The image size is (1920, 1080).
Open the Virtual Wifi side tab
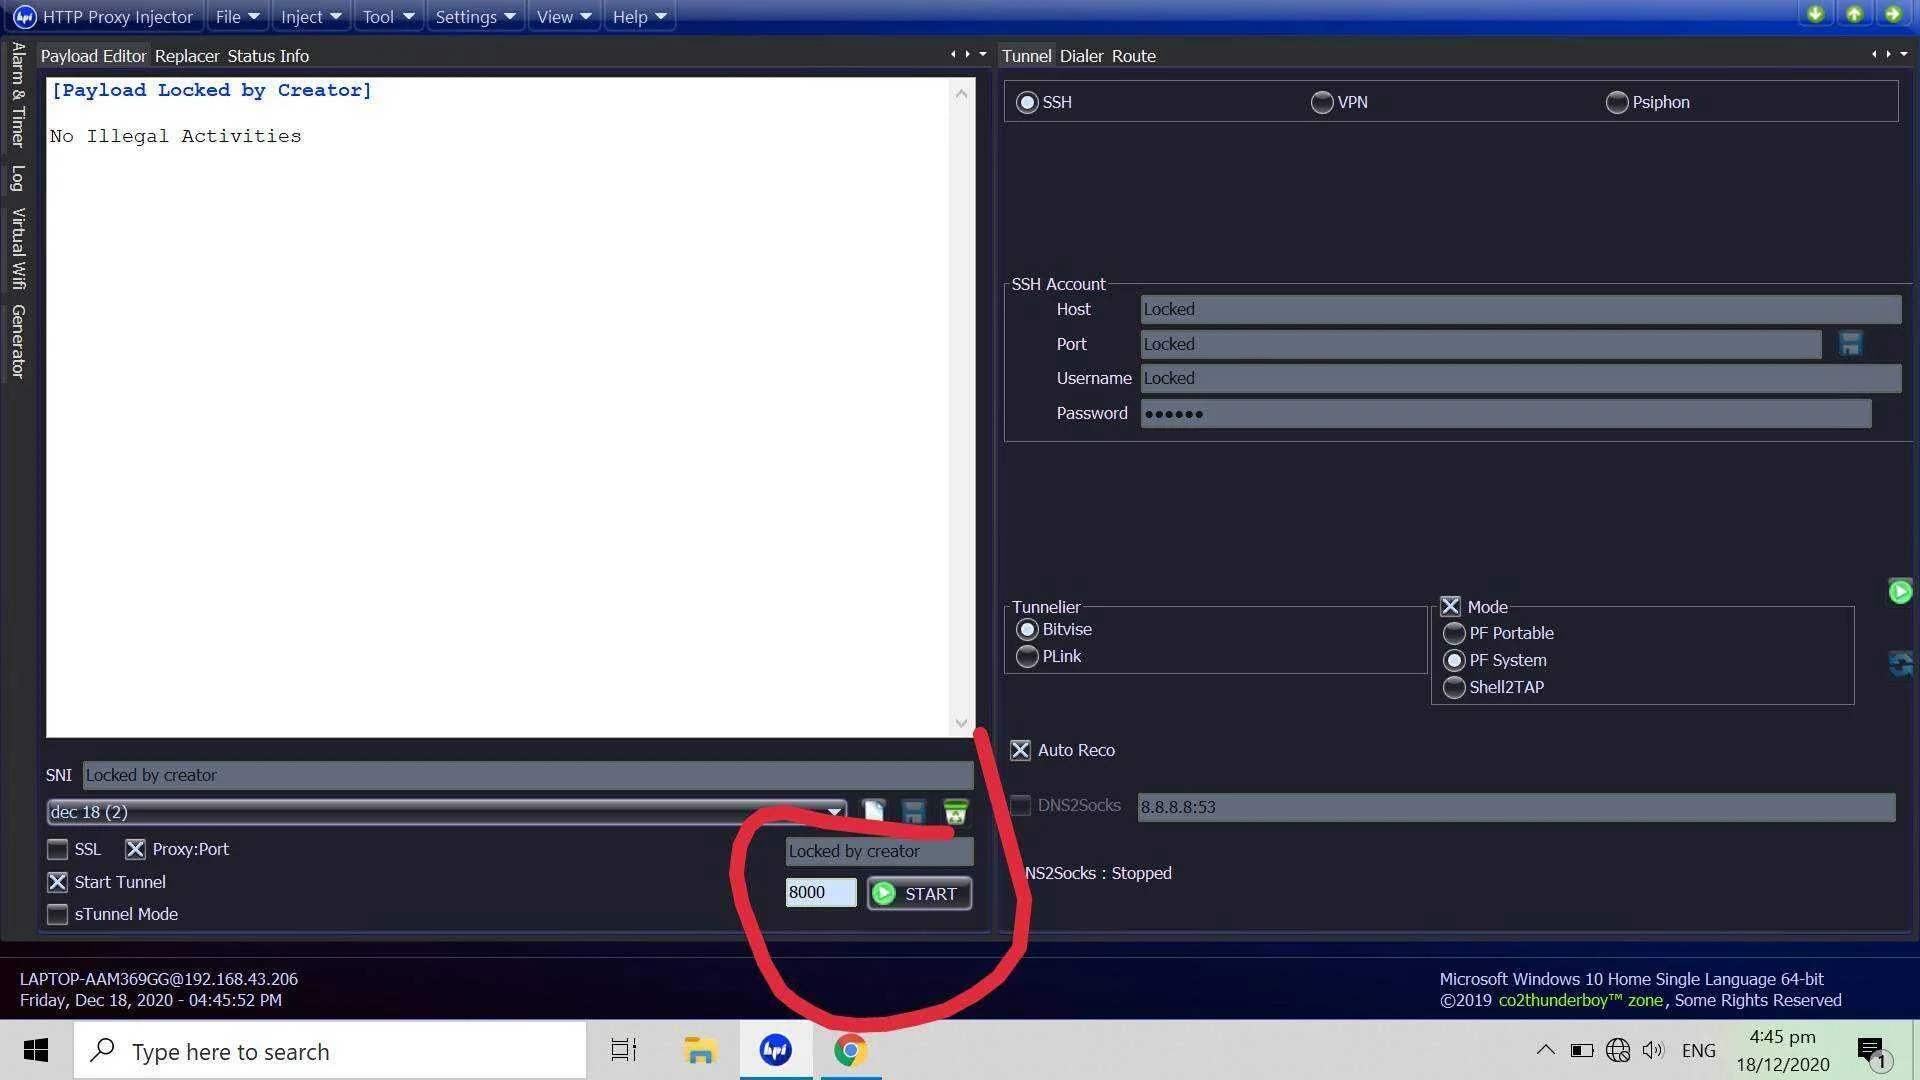(x=17, y=248)
